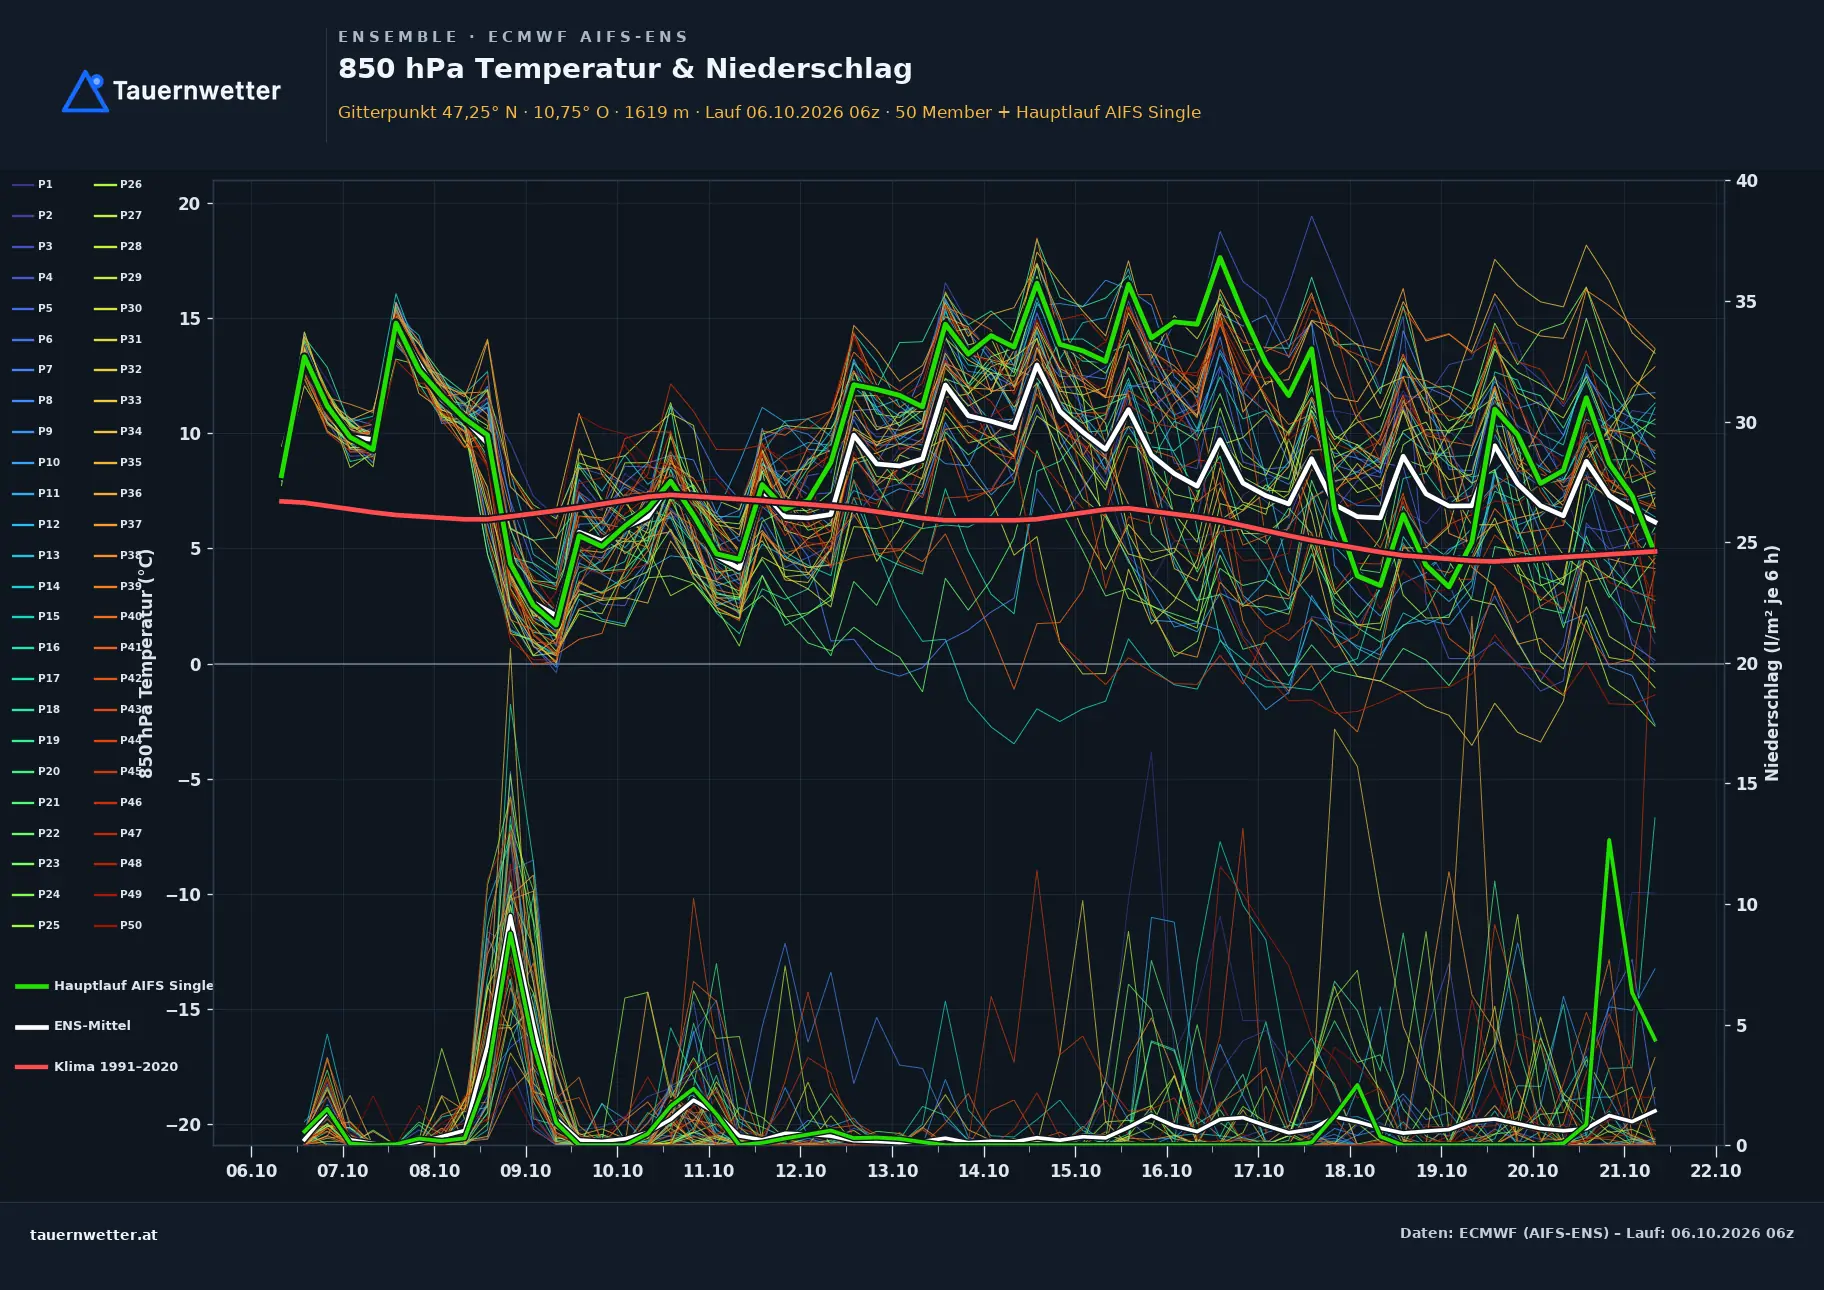This screenshot has height=1290, width=1824.
Task: Click the orange Gitterpunkt subtitle line
Action: [769, 112]
